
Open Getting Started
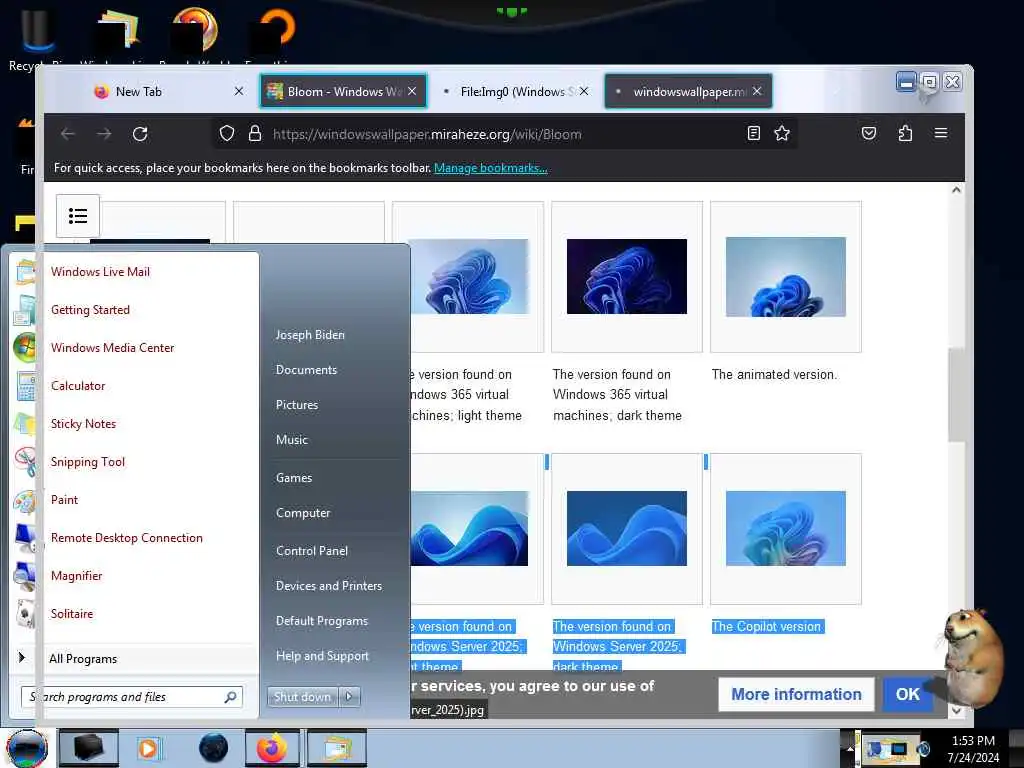click(90, 310)
